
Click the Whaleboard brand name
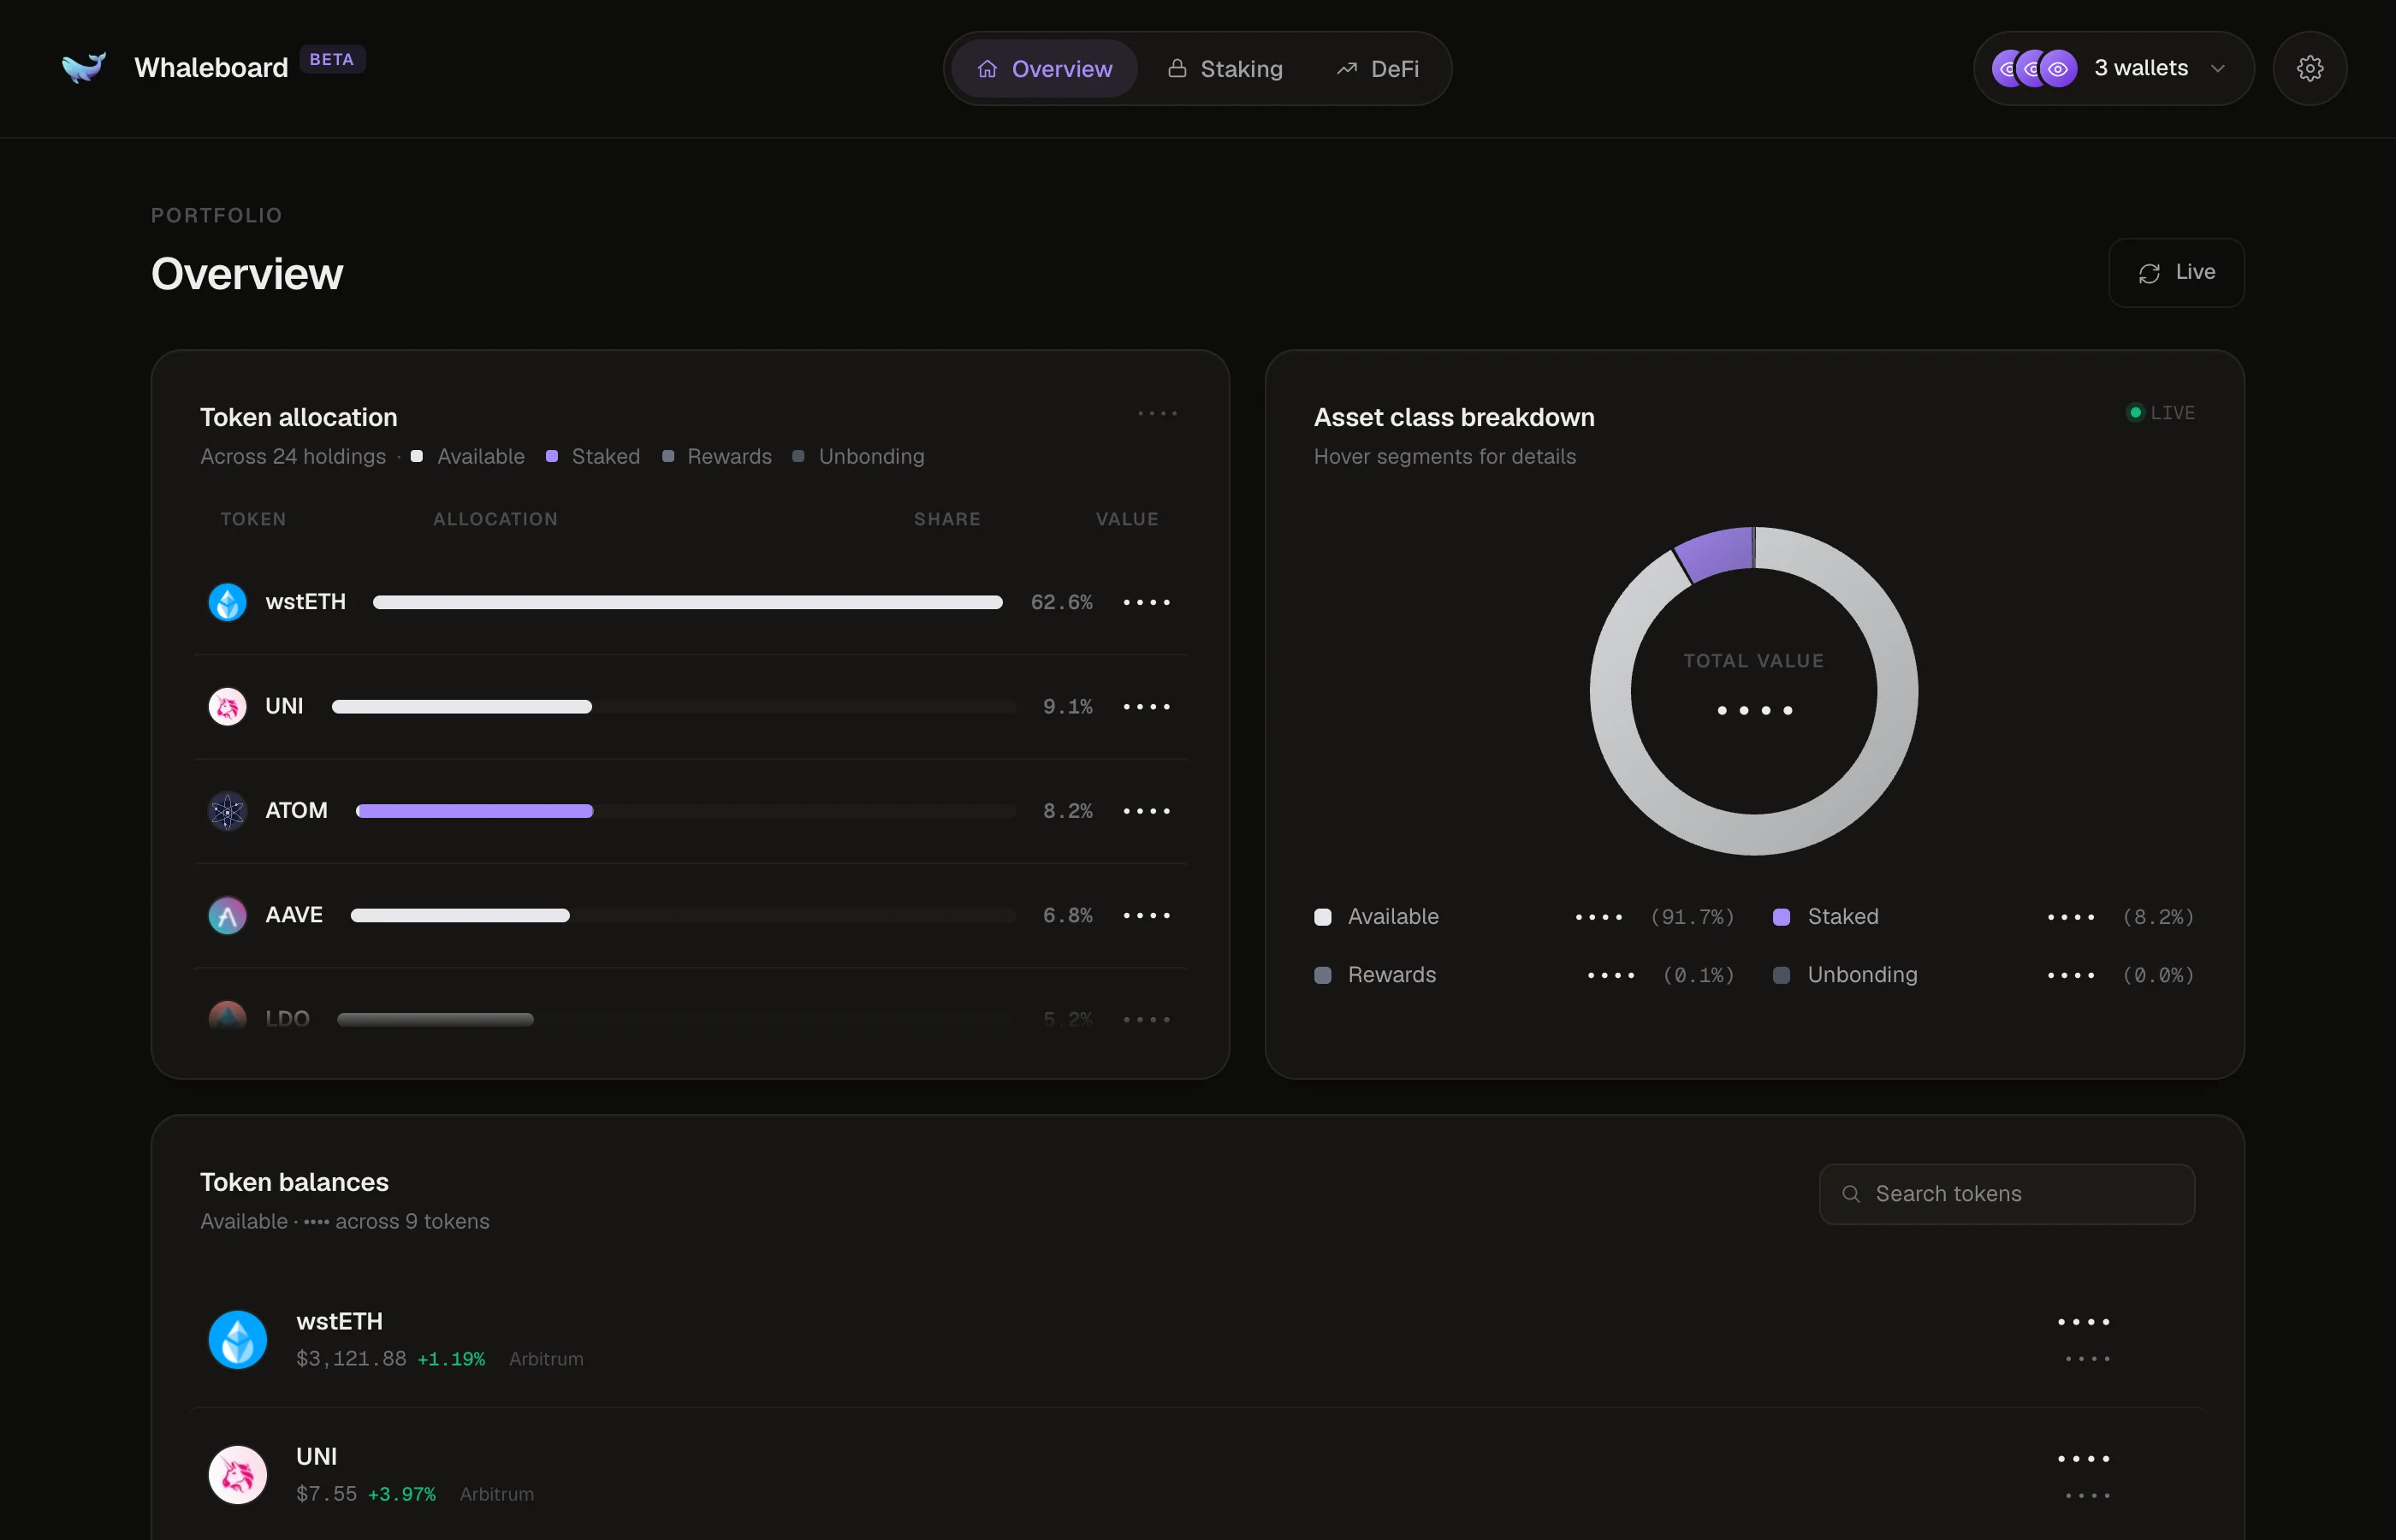pyautogui.click(x=211, y=68)
